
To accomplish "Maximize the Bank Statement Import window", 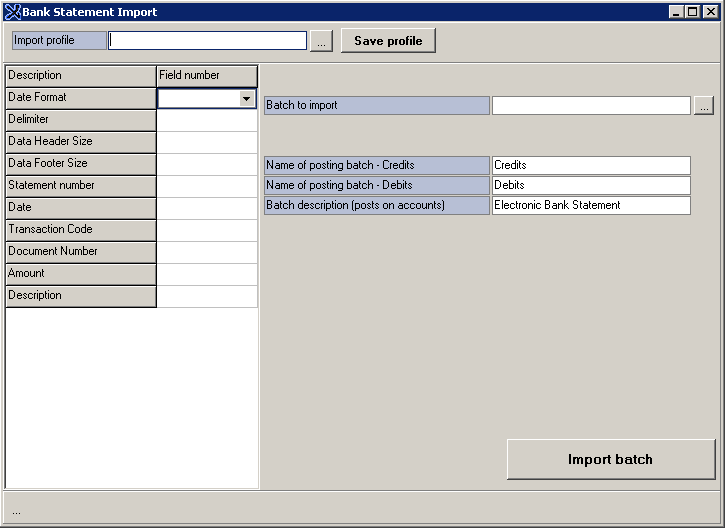I will pos(692,12).
